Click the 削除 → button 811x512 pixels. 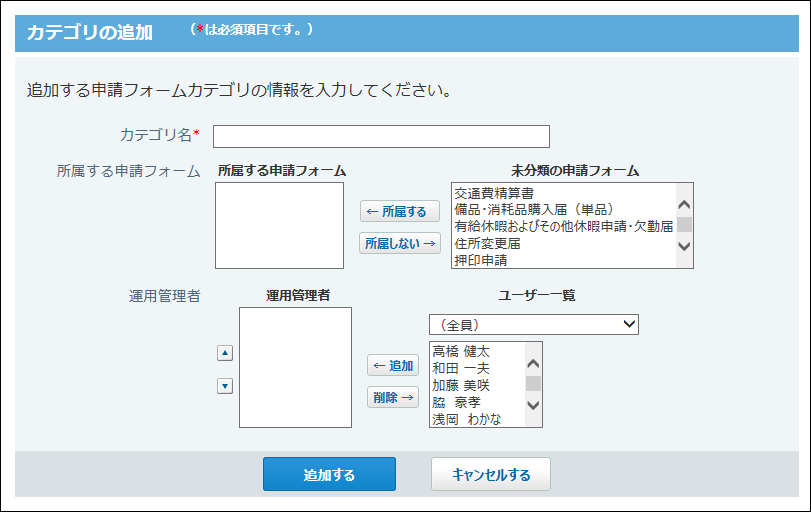(x=393, y=397)
